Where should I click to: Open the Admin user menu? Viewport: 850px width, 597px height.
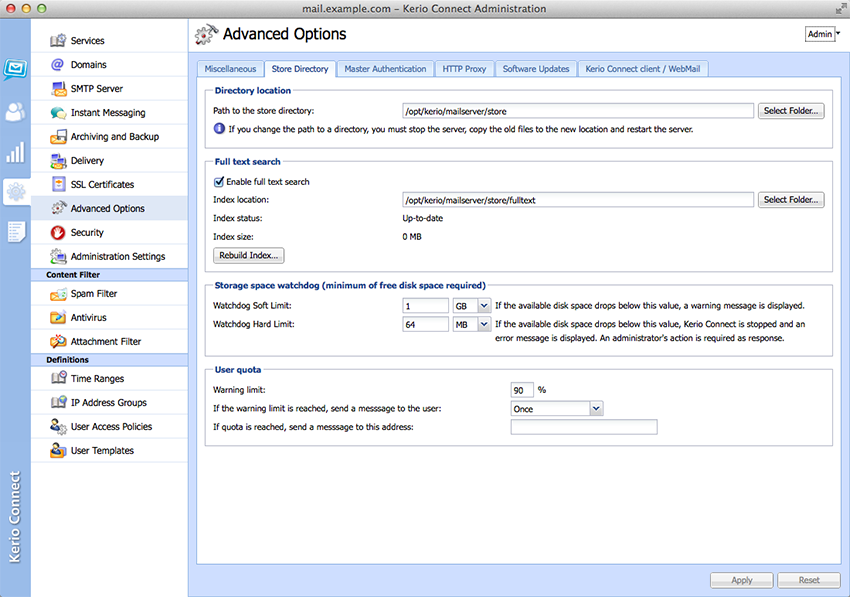click(x=822, y=34)
